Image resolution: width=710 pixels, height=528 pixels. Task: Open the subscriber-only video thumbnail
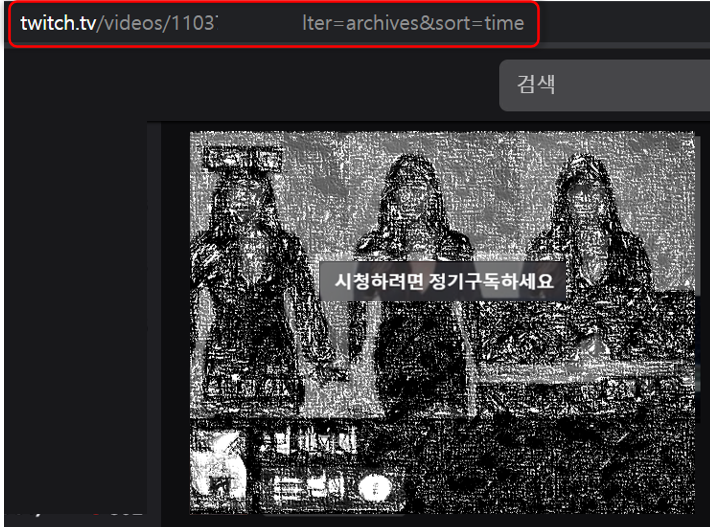pos(442,322)
